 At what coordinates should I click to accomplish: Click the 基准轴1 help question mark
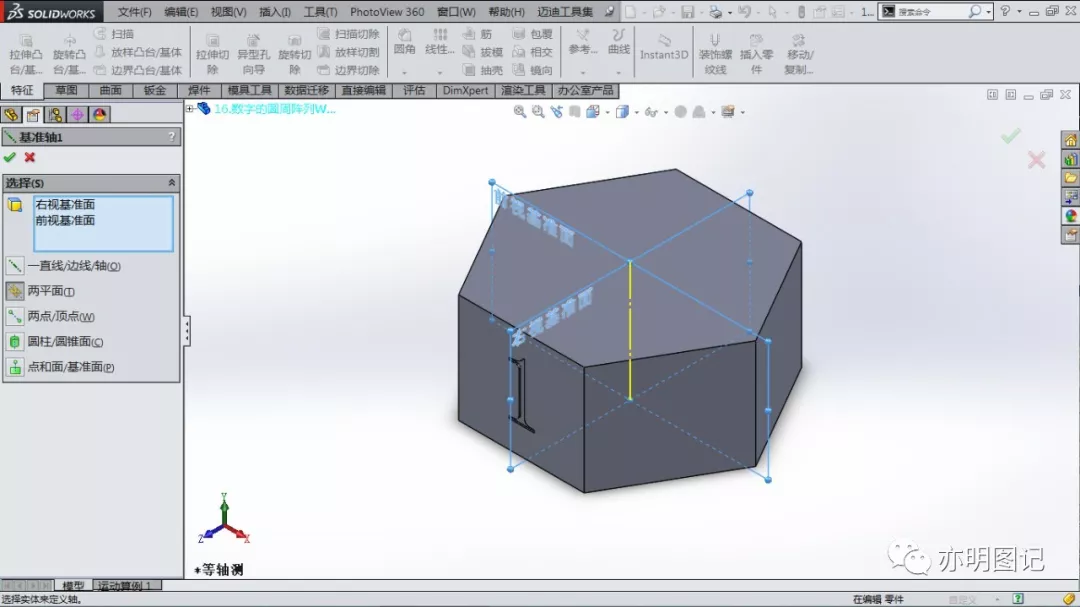[172, 137]
